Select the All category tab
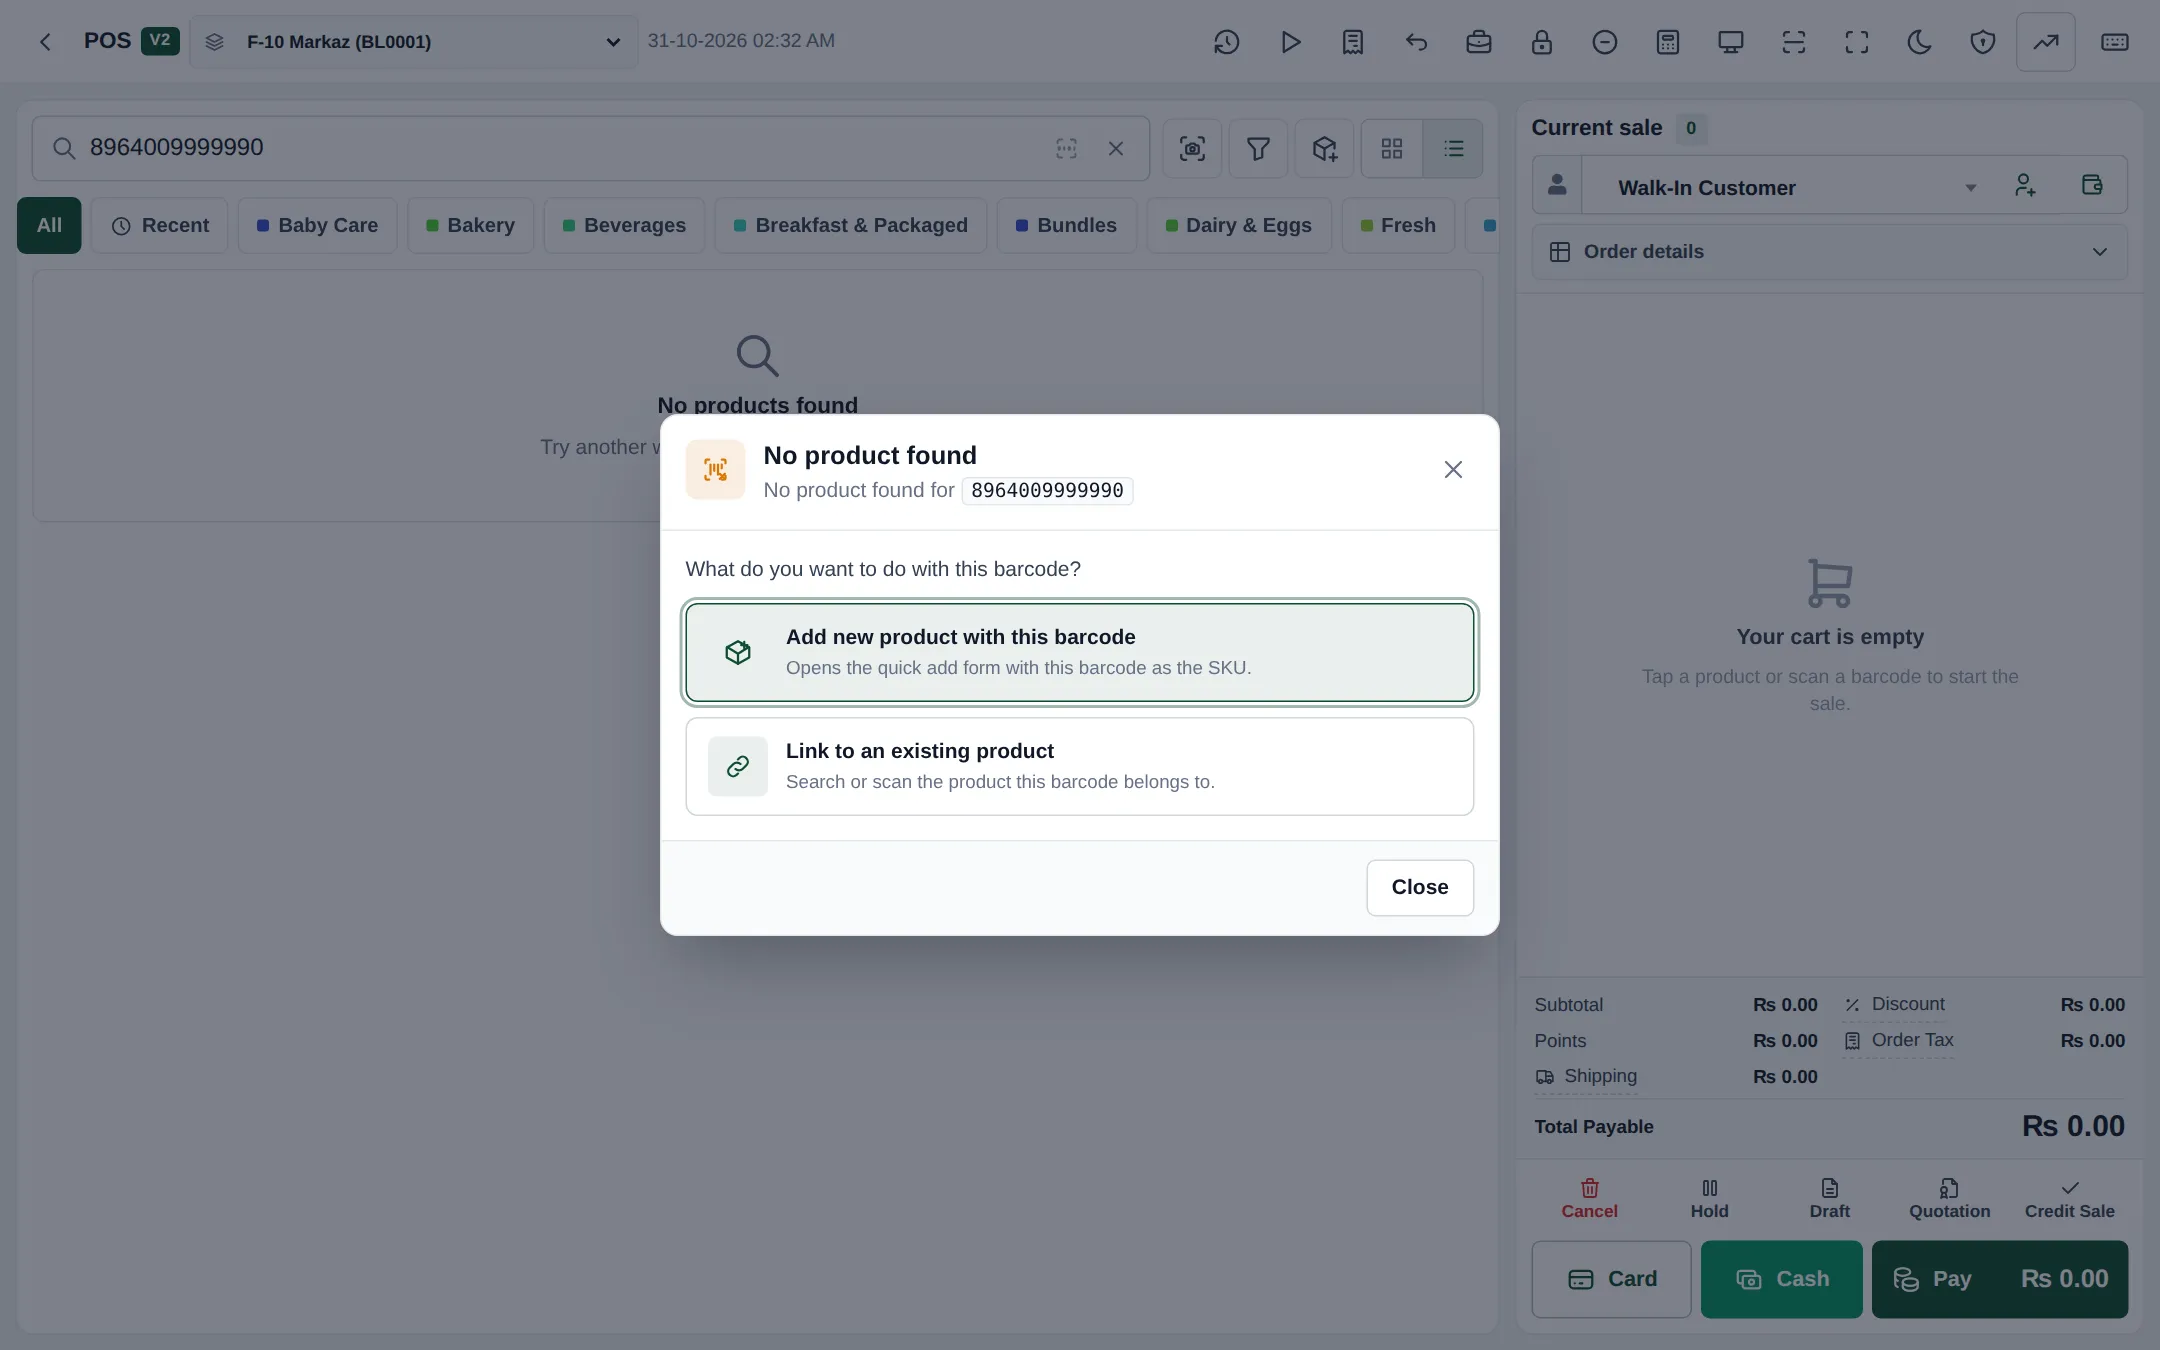 [49, 226]
